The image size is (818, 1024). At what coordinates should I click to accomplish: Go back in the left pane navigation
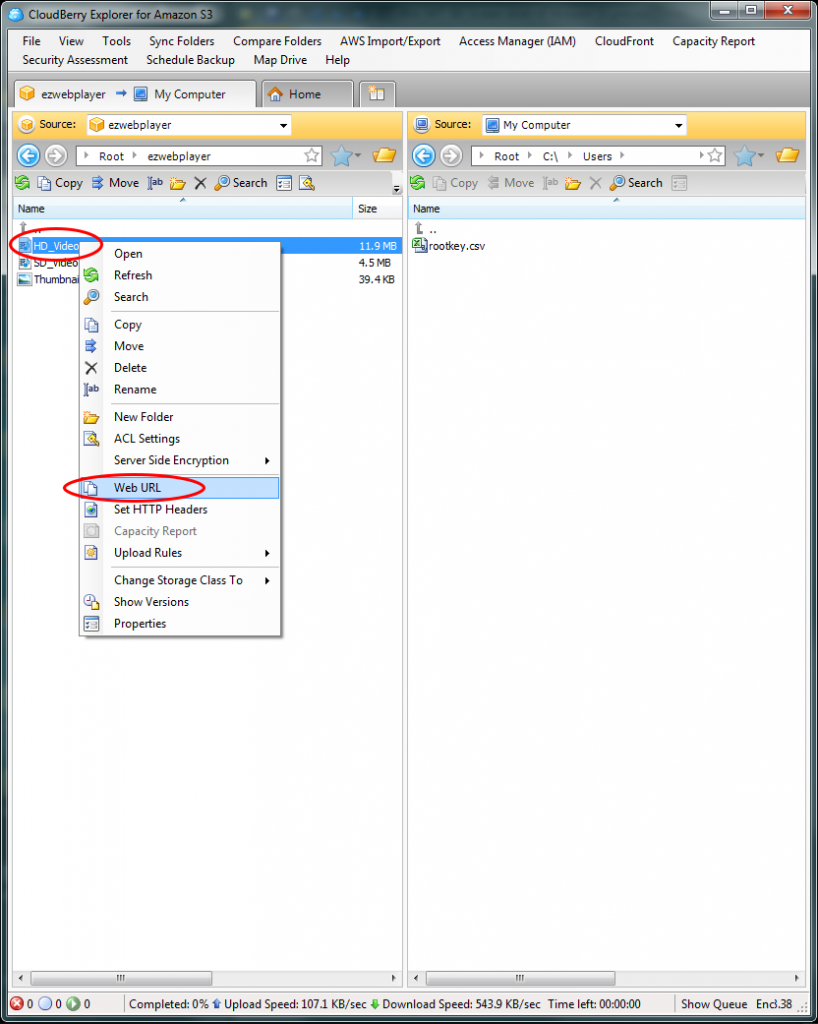[x=28, y=155]
